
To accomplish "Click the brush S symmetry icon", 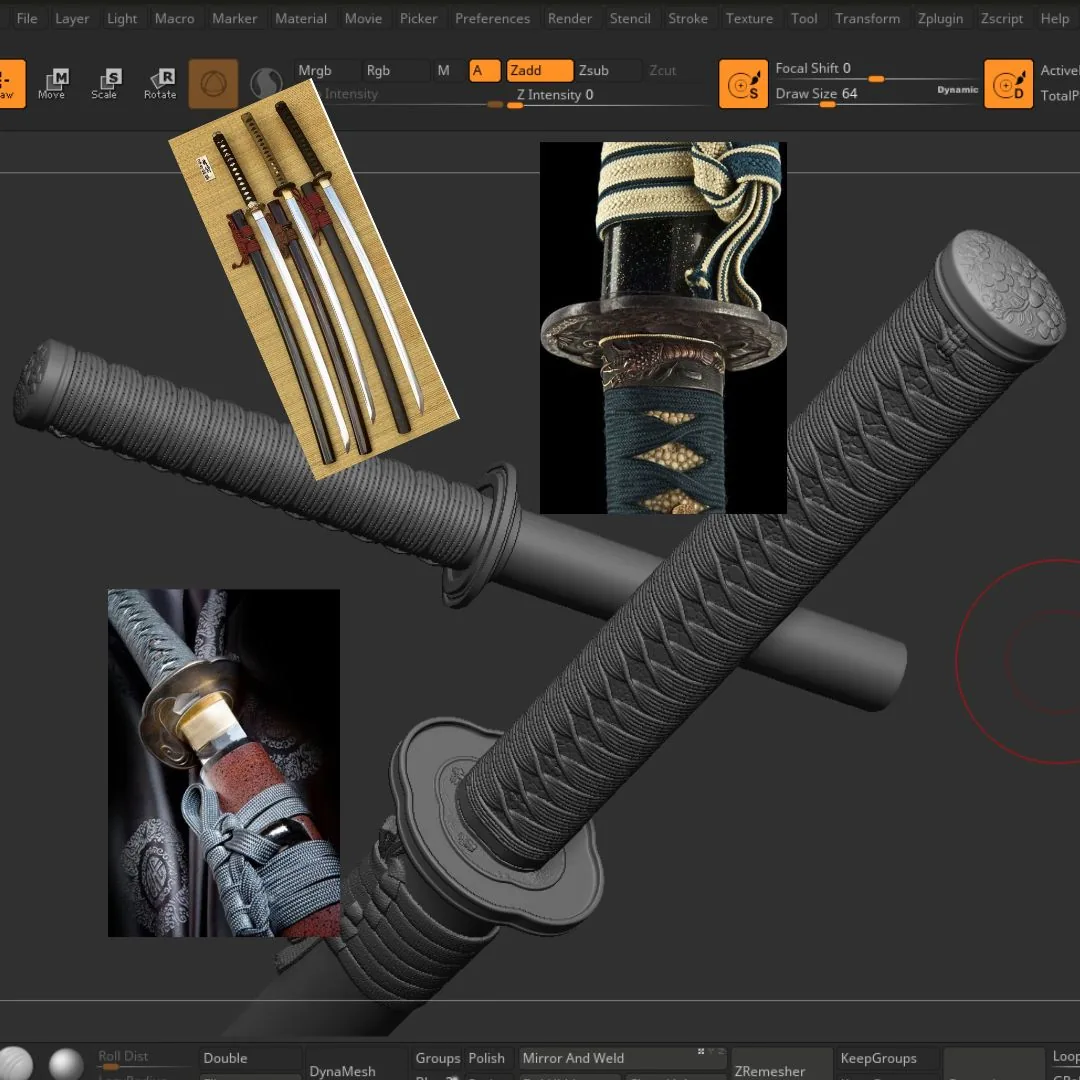I will (743, 83).
